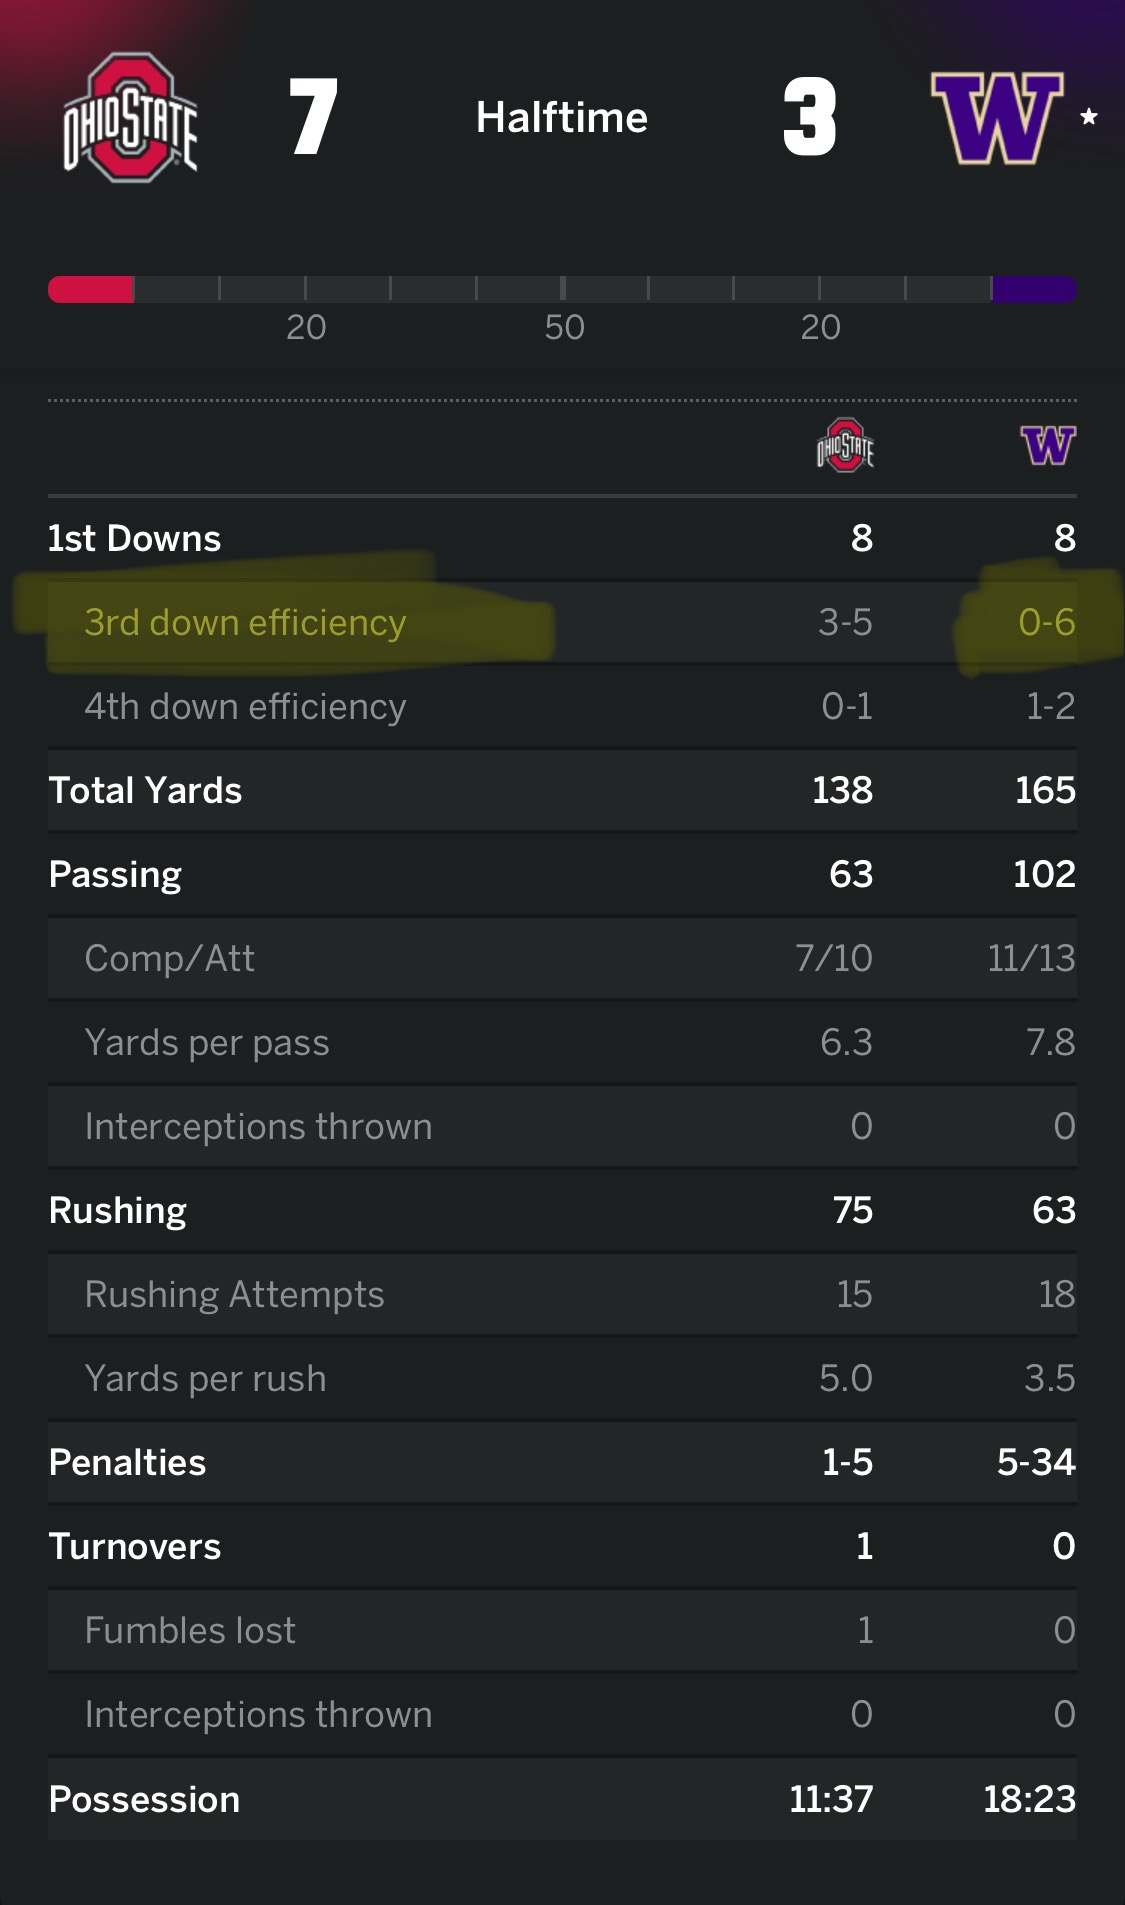1125x1905 pixels.
Task: Tap Washington's score of 3
Action: tap(809, 118)
